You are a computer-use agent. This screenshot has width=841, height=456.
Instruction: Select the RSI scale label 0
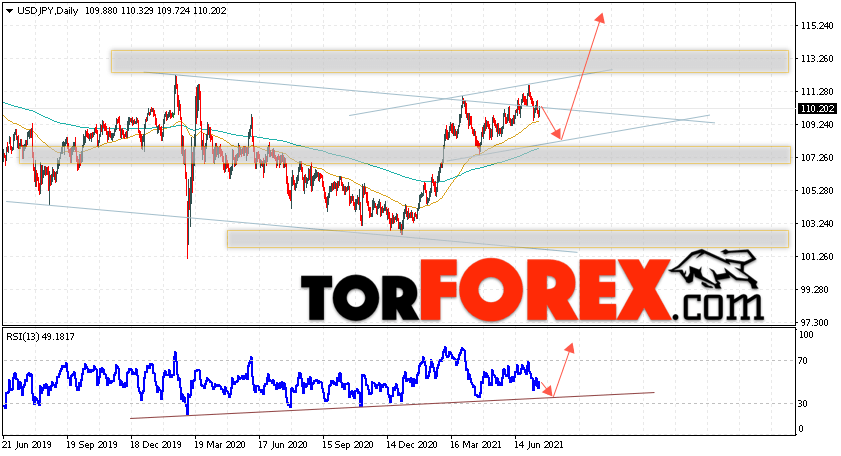801,429
